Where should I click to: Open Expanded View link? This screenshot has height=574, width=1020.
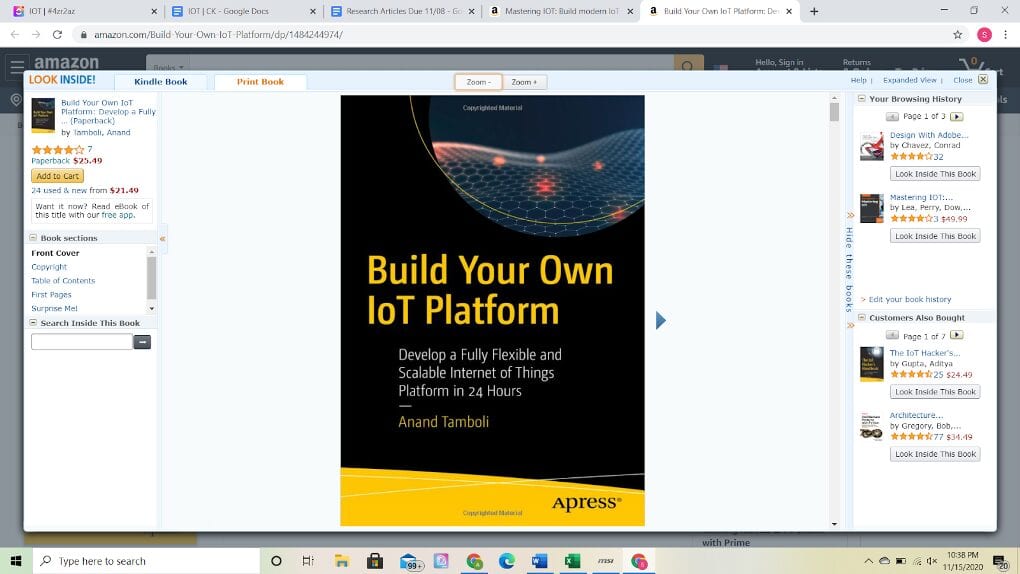(909, 80)
